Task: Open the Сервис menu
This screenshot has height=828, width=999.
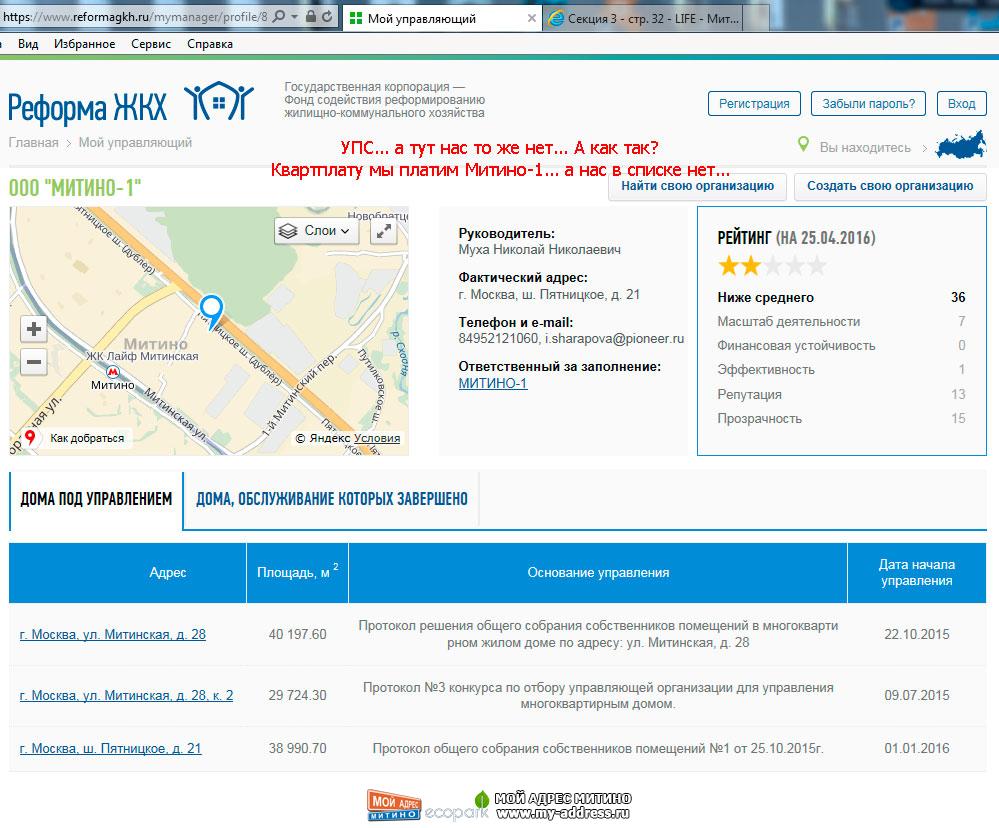Action: point(151,44)
